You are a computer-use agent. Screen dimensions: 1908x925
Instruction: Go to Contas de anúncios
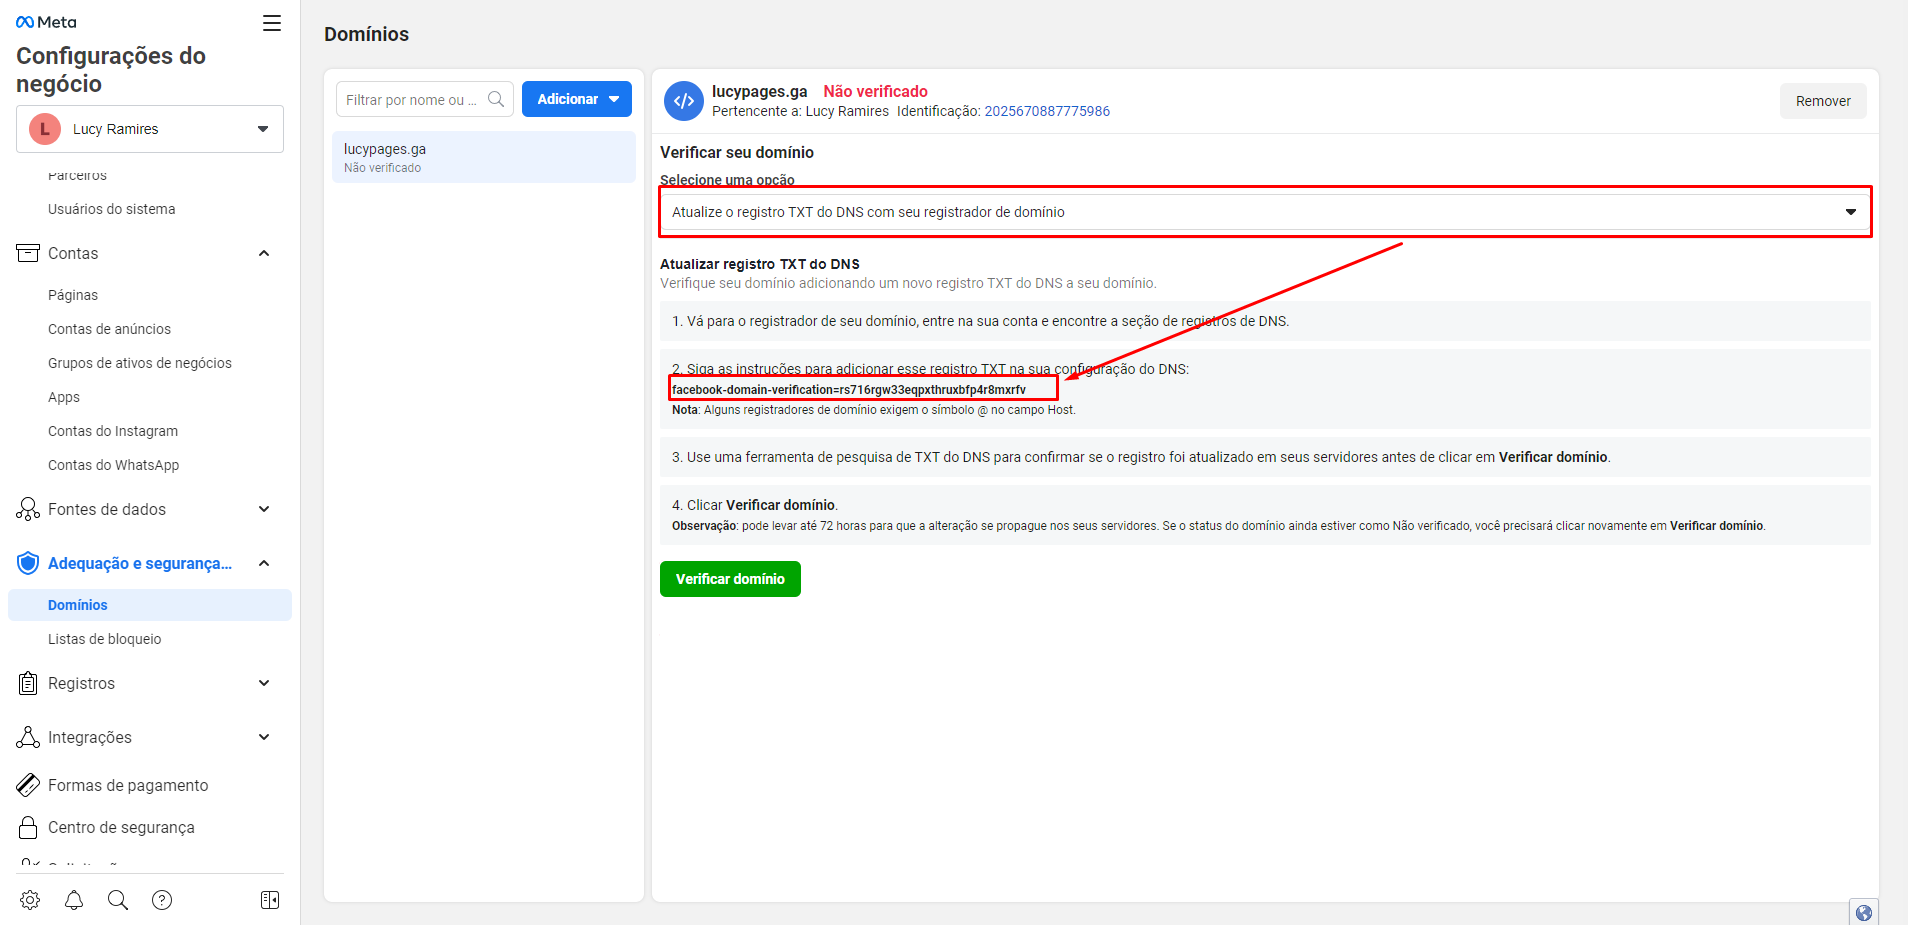(109, 329)
